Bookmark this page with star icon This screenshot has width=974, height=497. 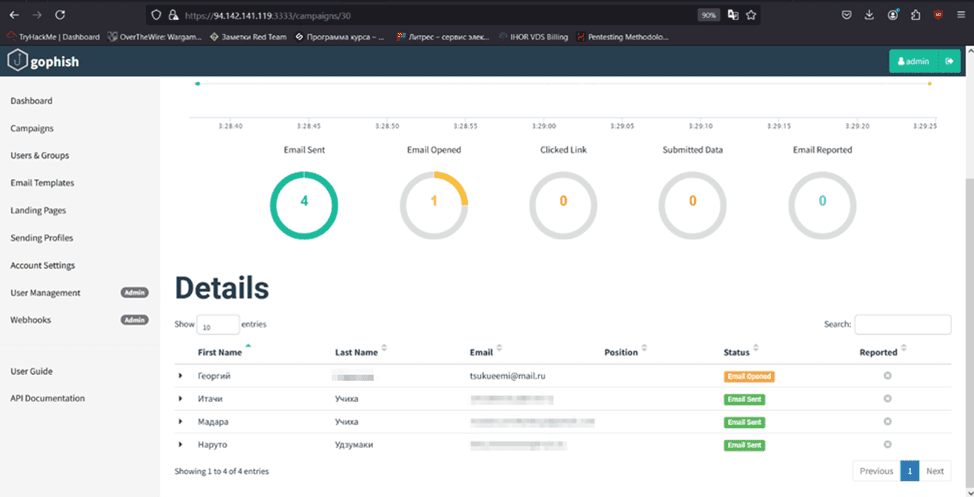(751, 15)
